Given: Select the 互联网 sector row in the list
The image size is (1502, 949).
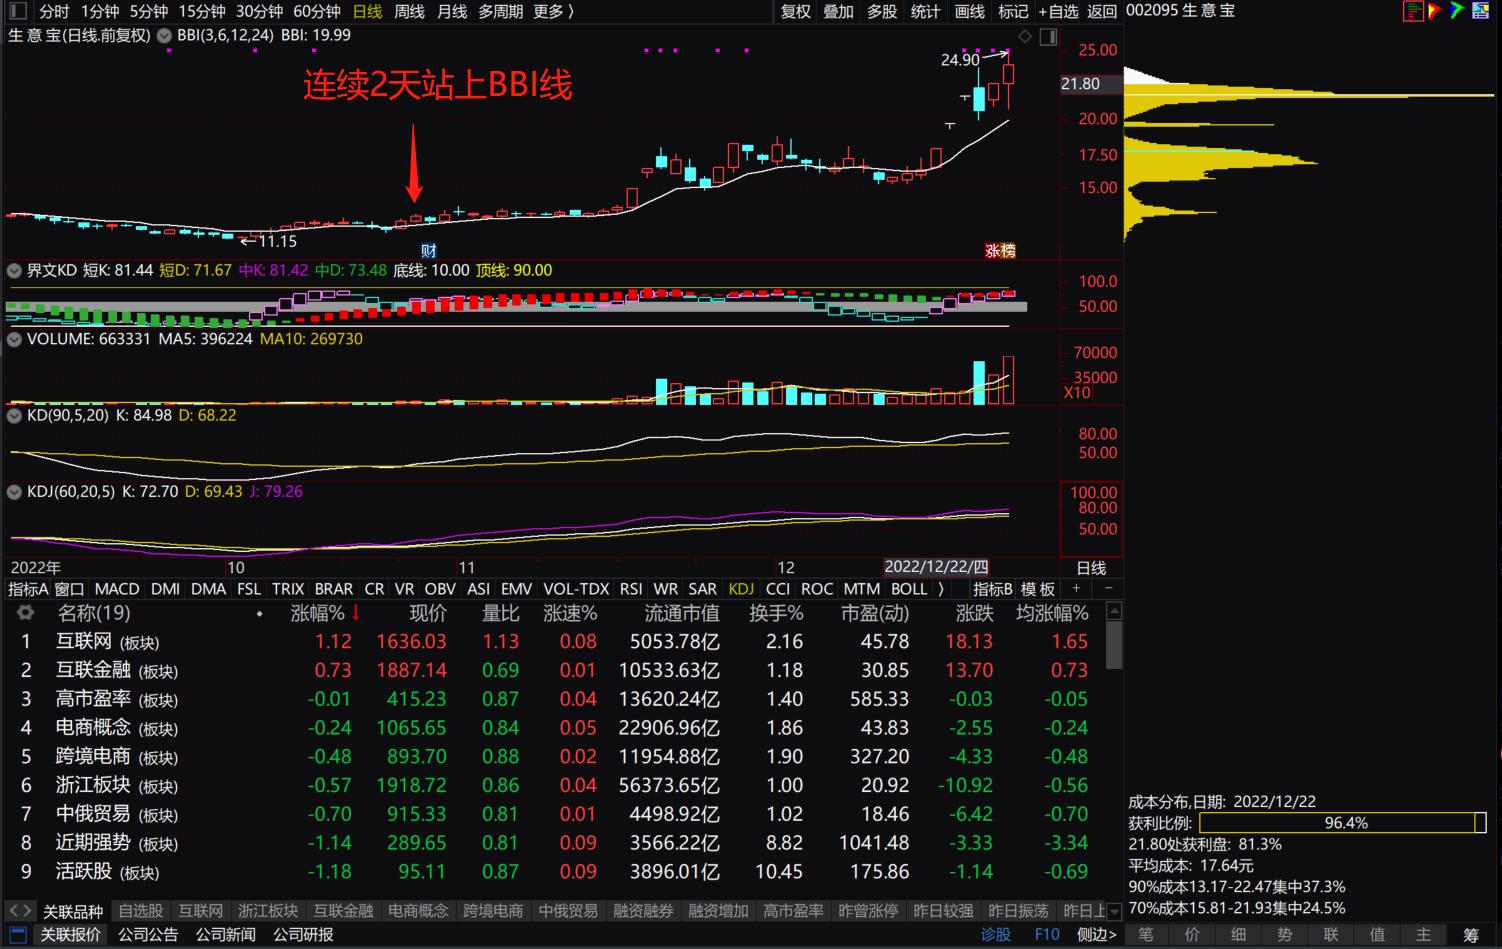Looking at the screenshot, I should pyautogui.click(x=84, y=641).
